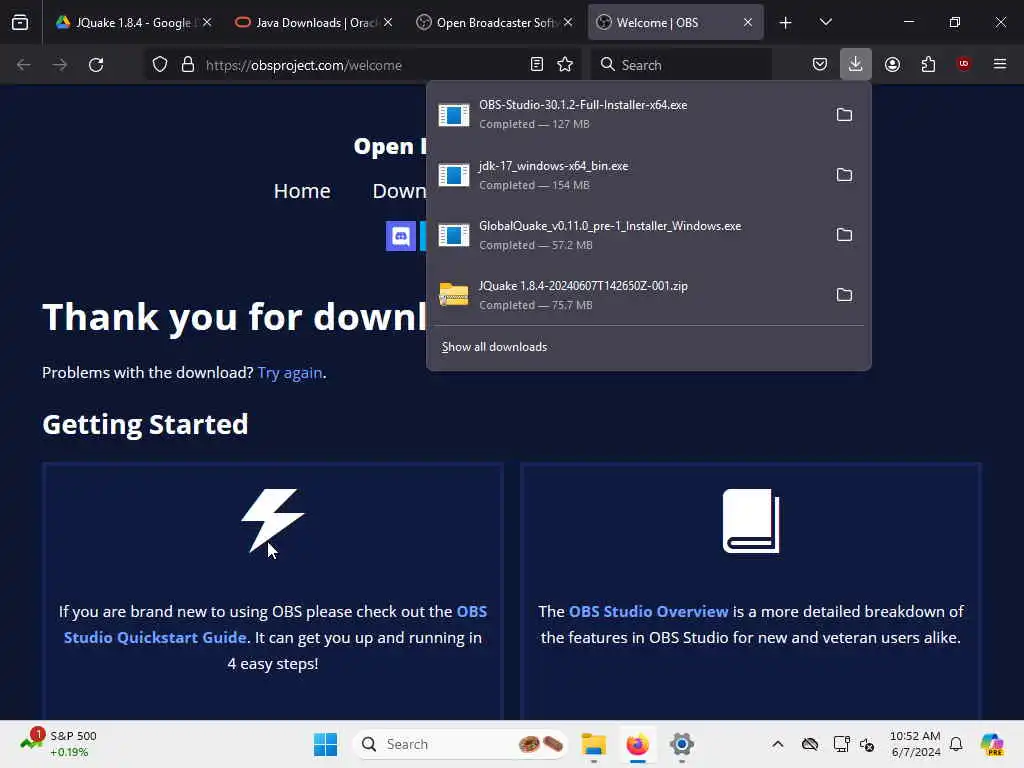Open GlobalQuake installer download entry

coord(627,235)
